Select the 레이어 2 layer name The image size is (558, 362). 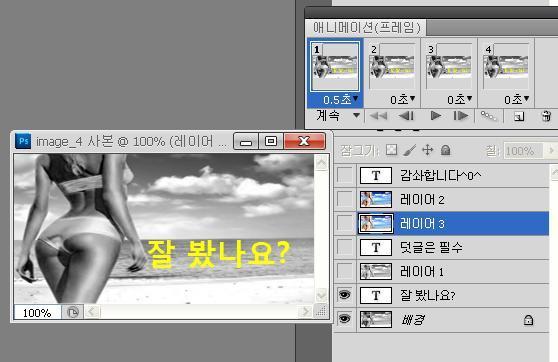(x=422, y=200)
